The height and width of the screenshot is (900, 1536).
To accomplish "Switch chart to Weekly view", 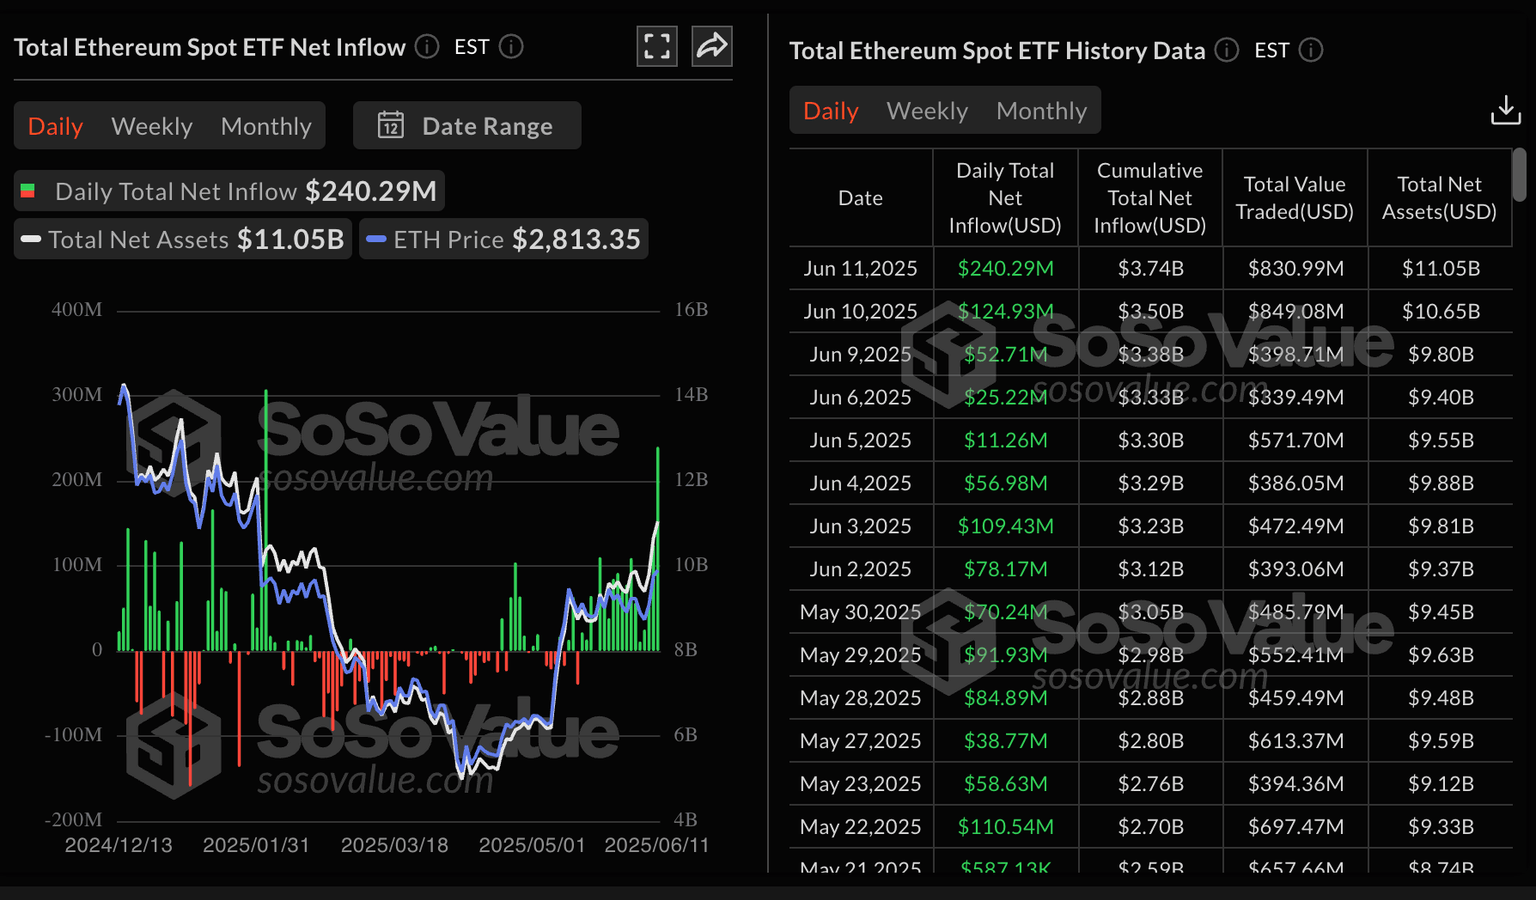I will click(x=152, y=126).
